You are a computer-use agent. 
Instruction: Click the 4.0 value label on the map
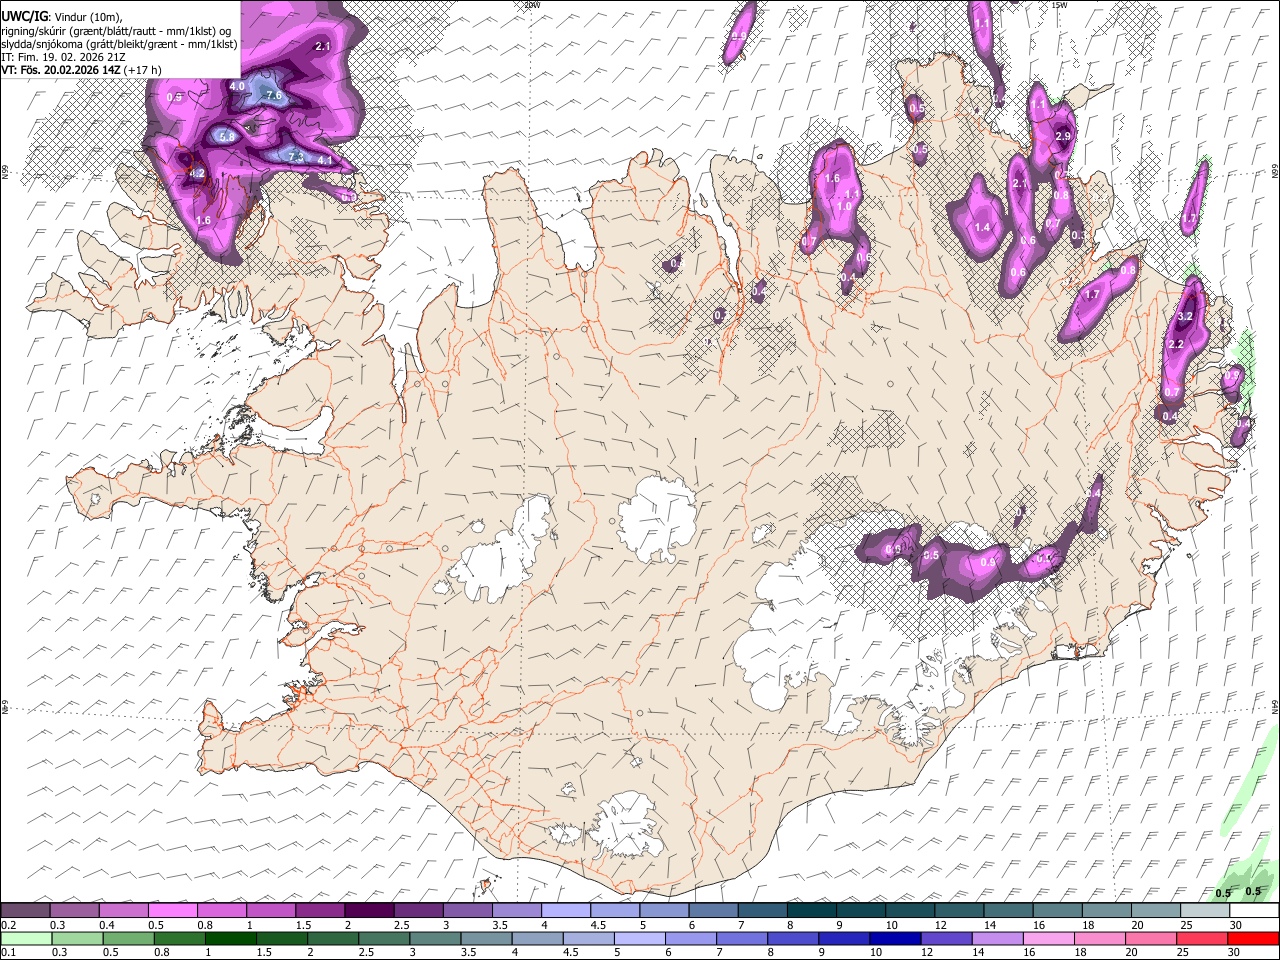tap(237, 87)
